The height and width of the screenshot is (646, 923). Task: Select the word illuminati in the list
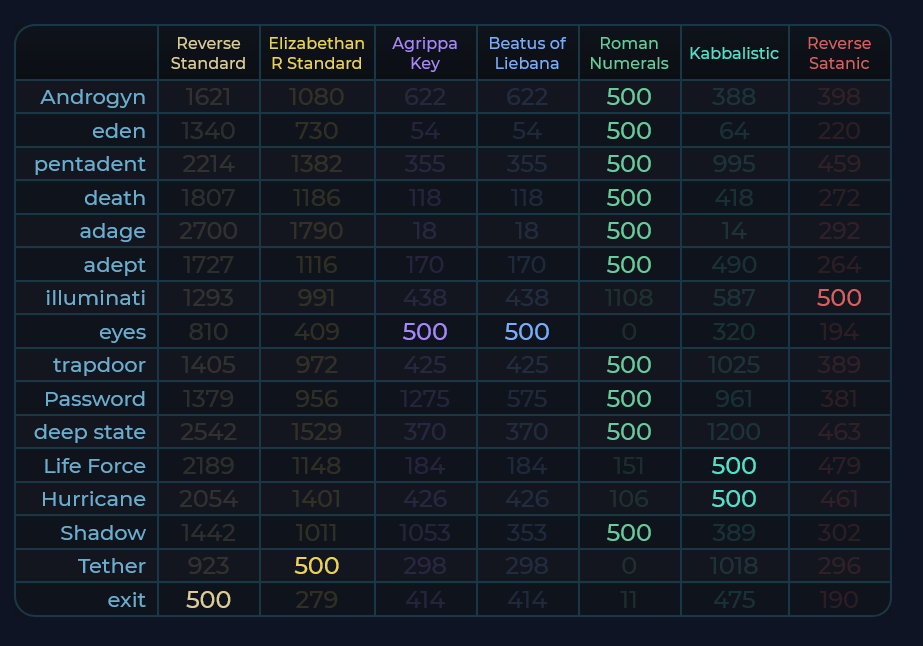[x=96, y=298]
